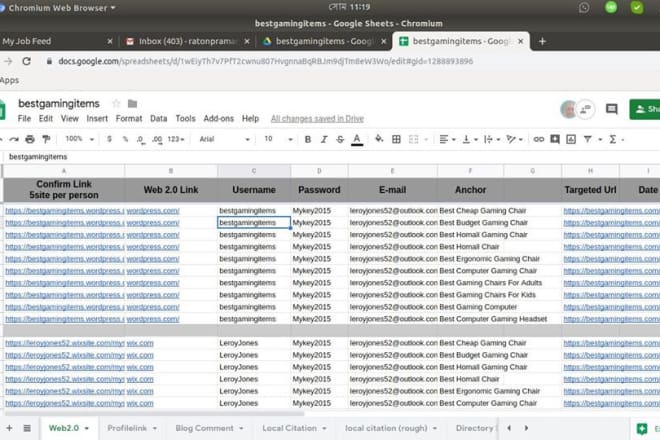This screenshot has height=440, width=660.
Task: Reload the page
Action: tap(27, 61)
